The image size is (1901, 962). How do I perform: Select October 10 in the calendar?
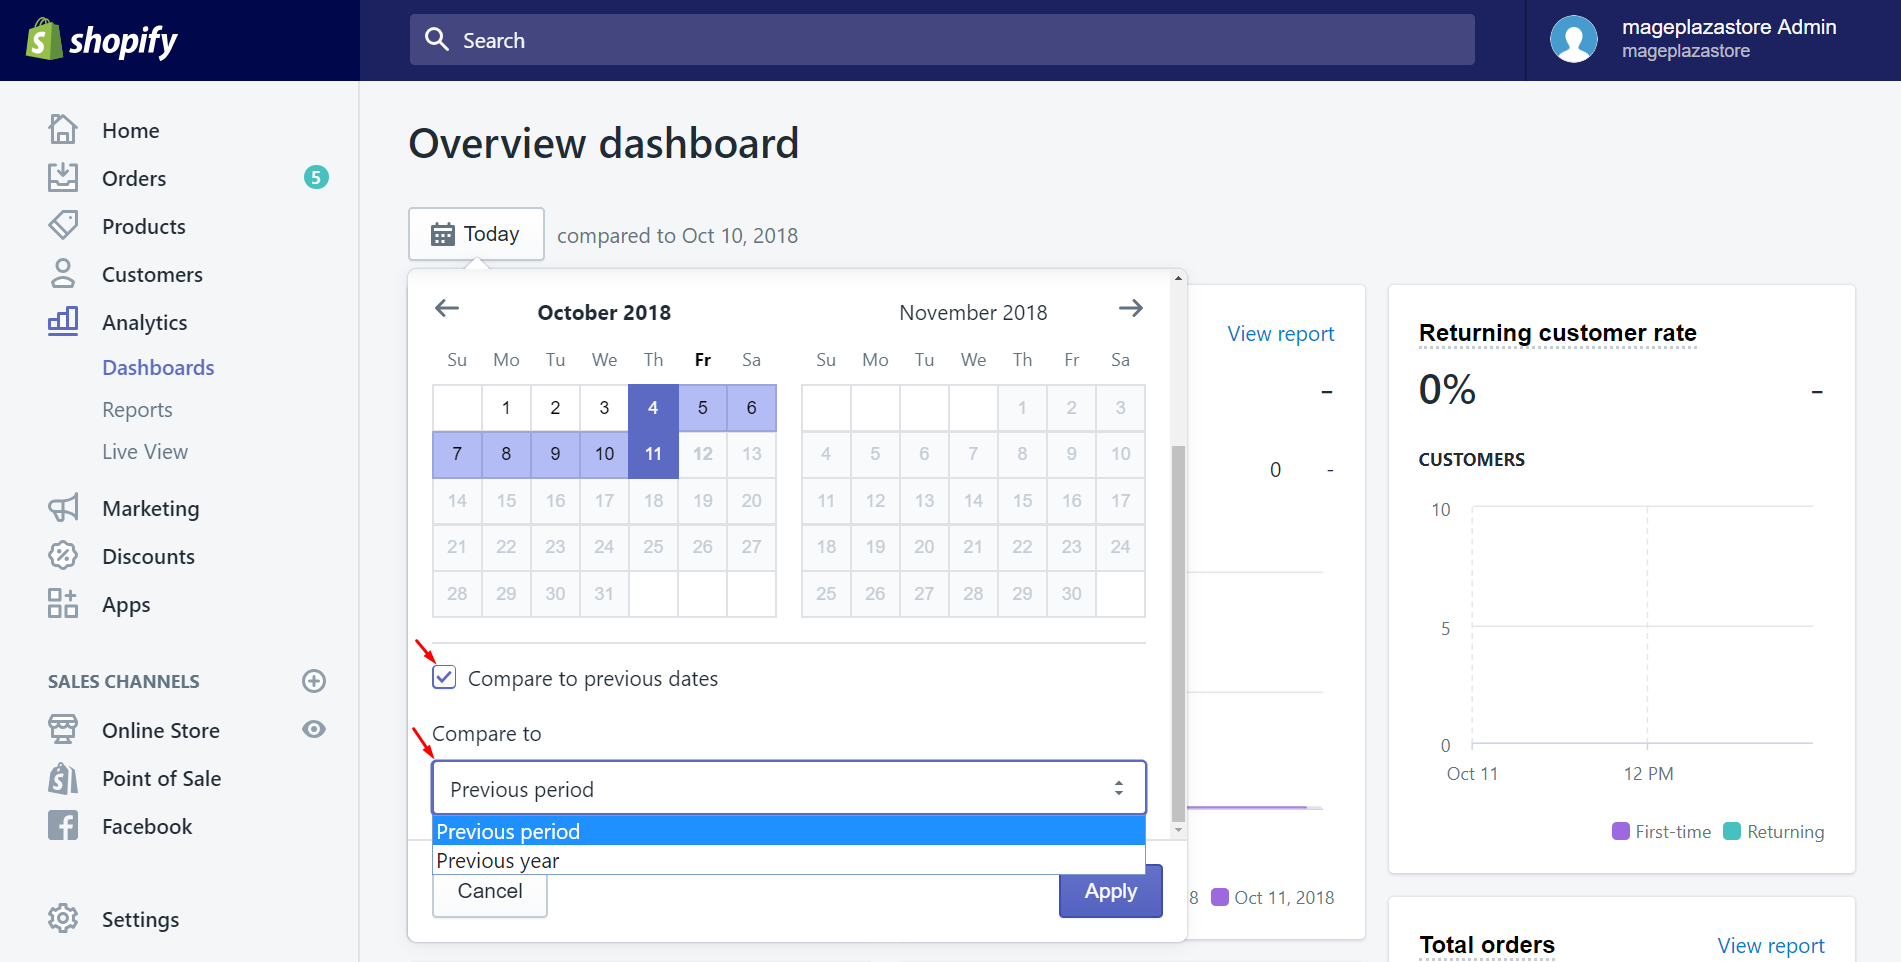click(604, 454)
